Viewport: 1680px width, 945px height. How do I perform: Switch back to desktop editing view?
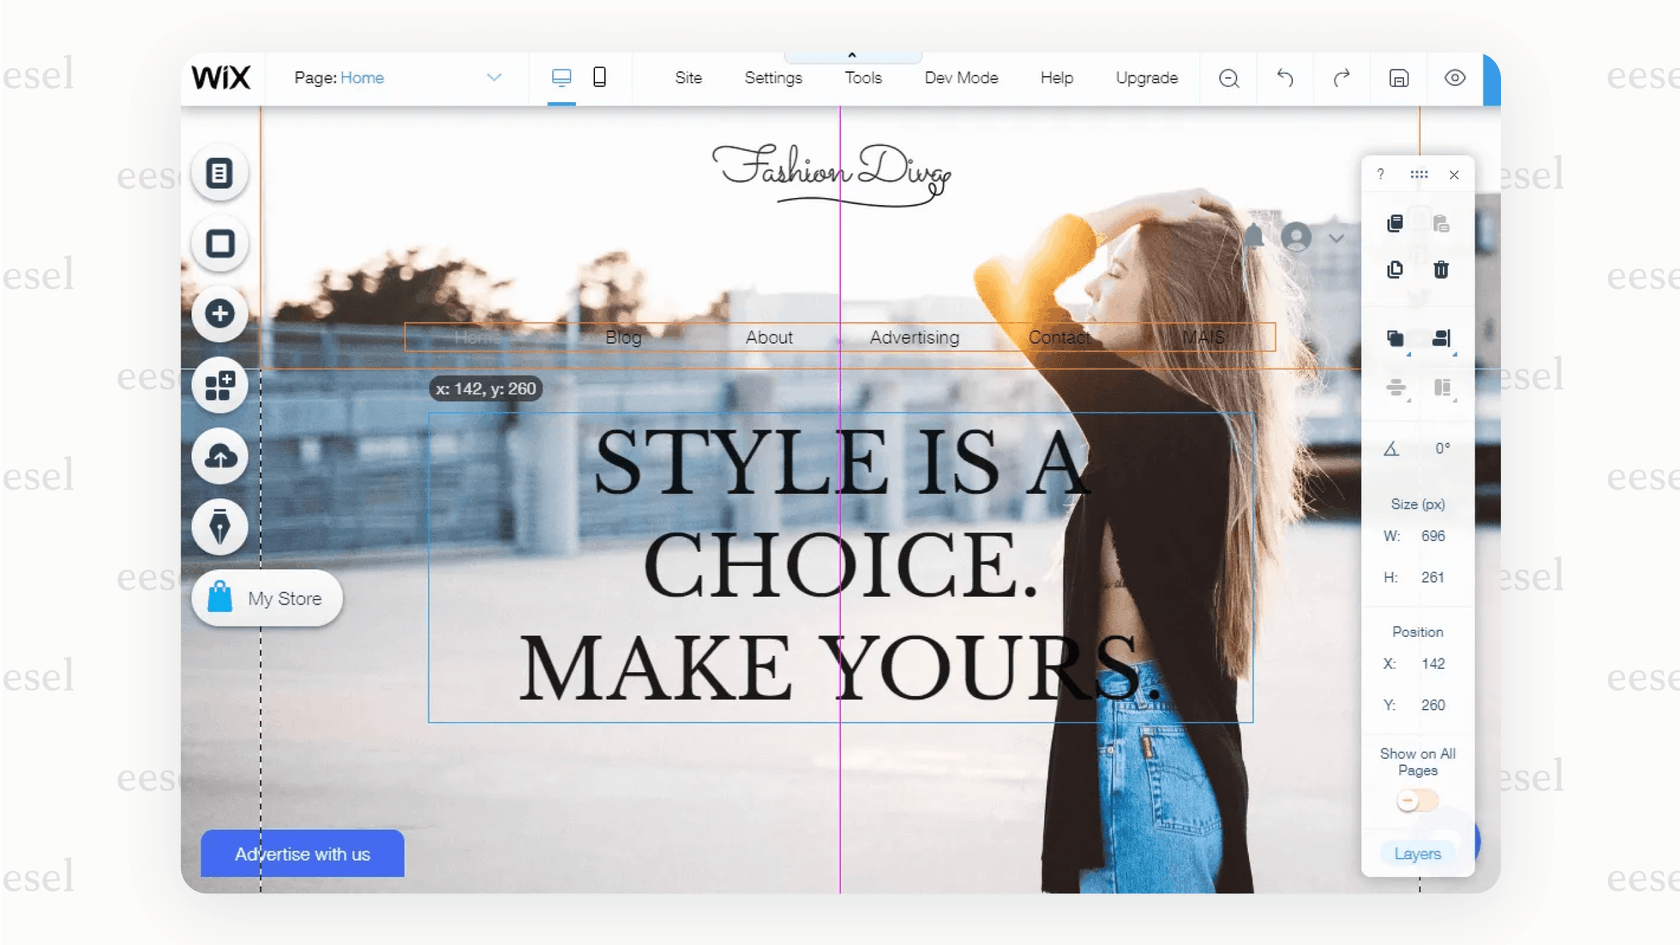561,76
